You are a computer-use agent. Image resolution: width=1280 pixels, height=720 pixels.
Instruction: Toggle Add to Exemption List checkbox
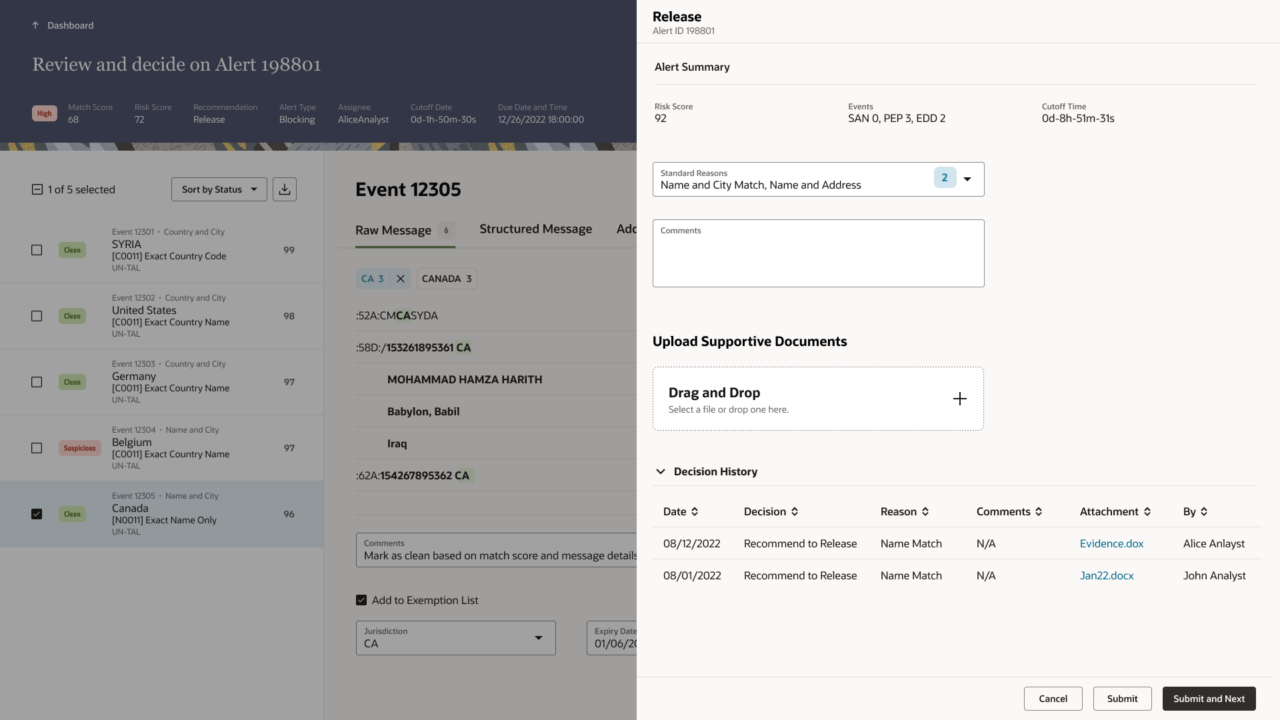(361, 600)
